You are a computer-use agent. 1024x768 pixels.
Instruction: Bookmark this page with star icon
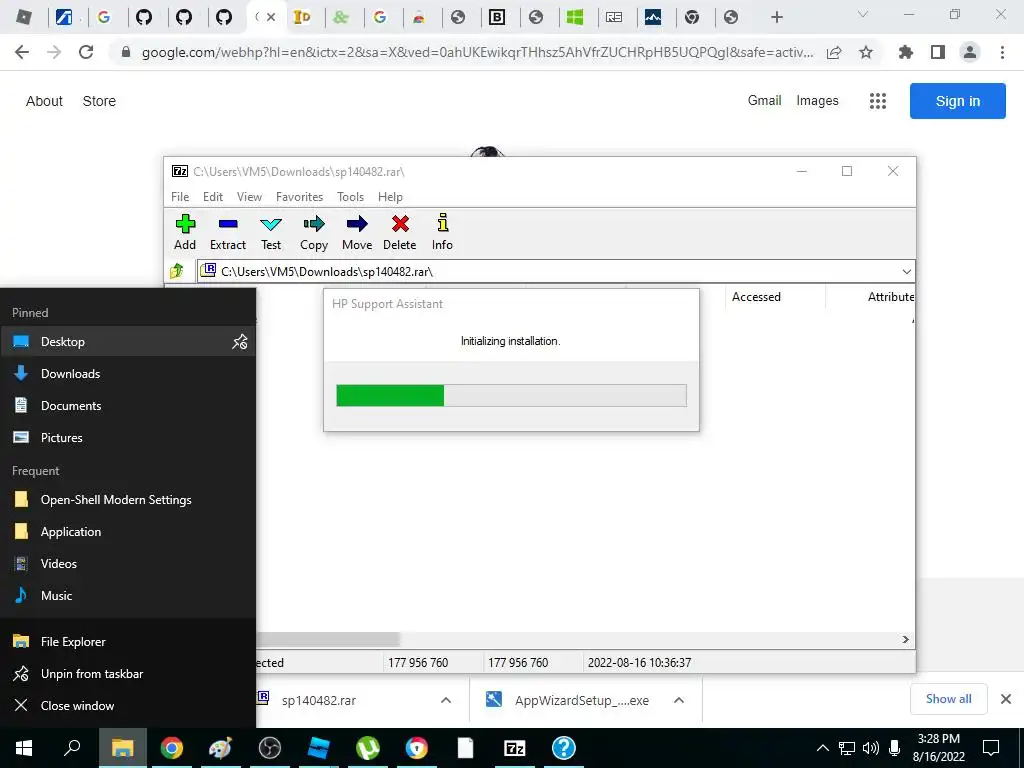(866, 52)
